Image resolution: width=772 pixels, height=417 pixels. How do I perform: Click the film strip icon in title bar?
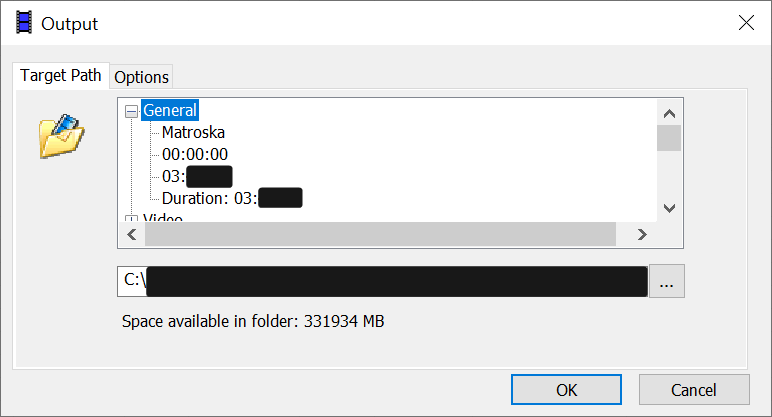tap(24, 22)
